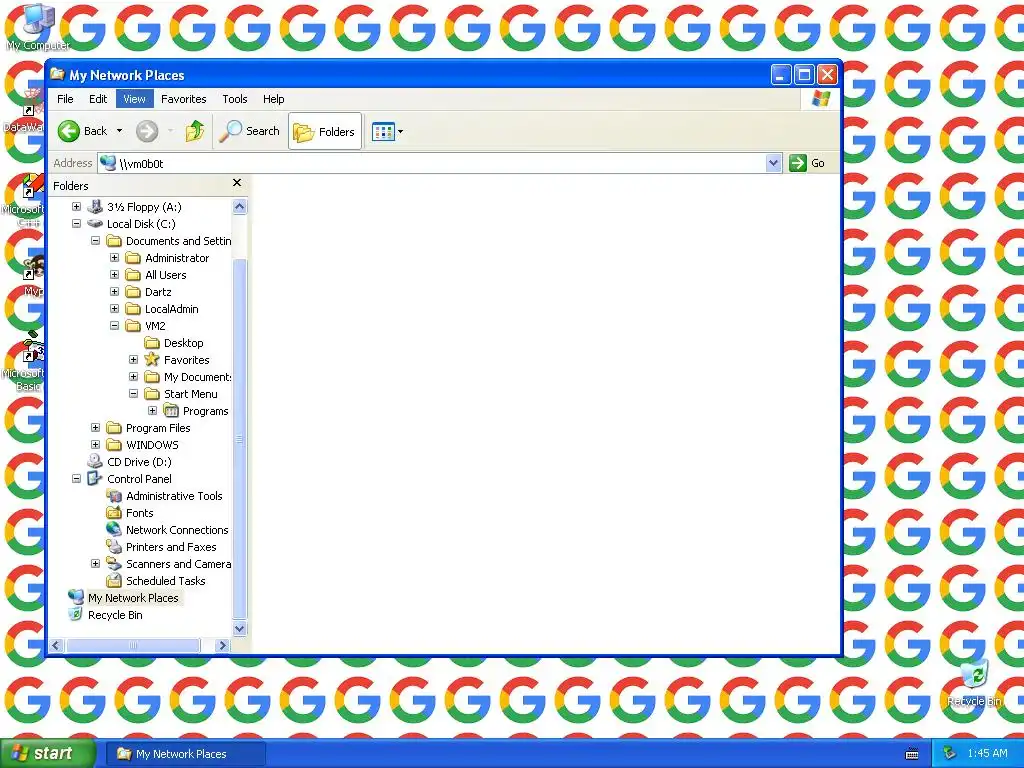Expand the 3½ Floppy (A:) node
The width and height of the screenshot is (1024, 768).
click(x=76, y=206)
